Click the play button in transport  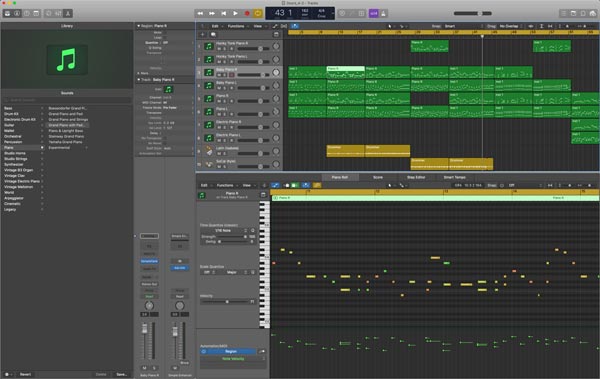(x=235, y=13)
